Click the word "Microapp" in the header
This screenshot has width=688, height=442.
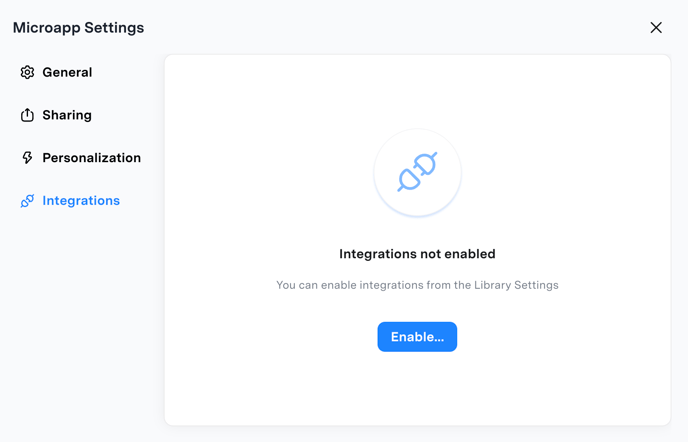point(47,28)
